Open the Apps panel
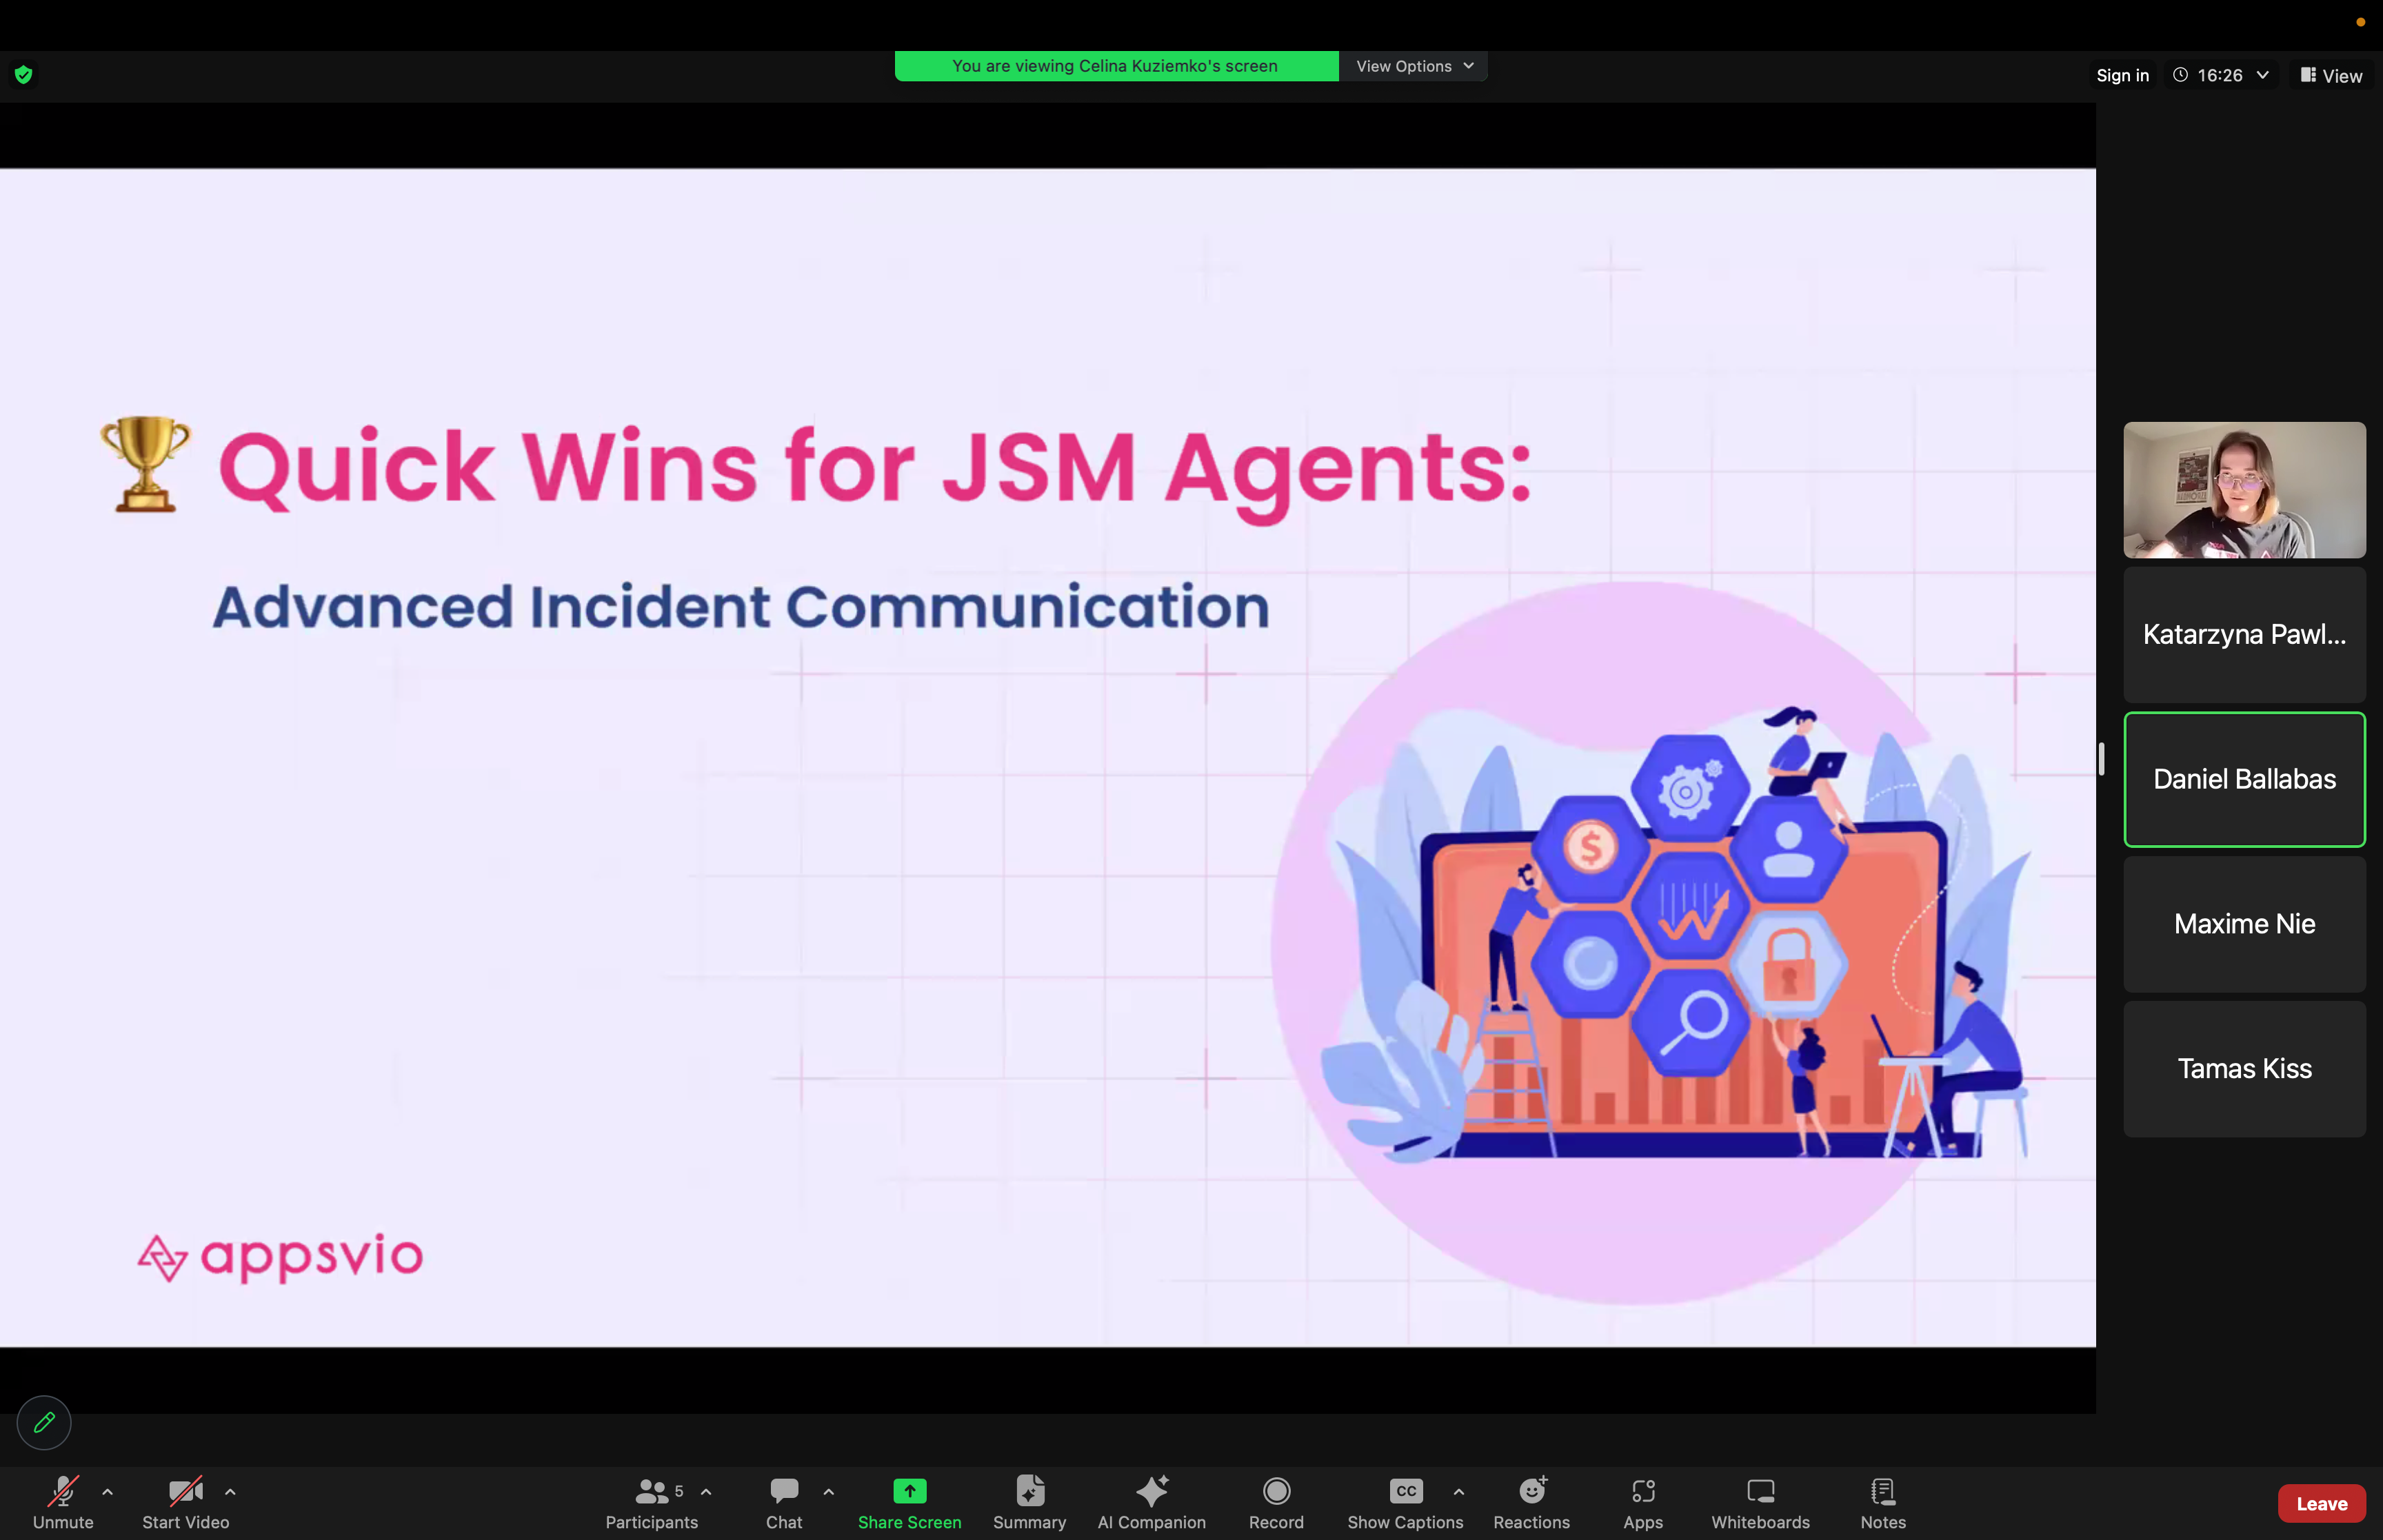 1642,1502
